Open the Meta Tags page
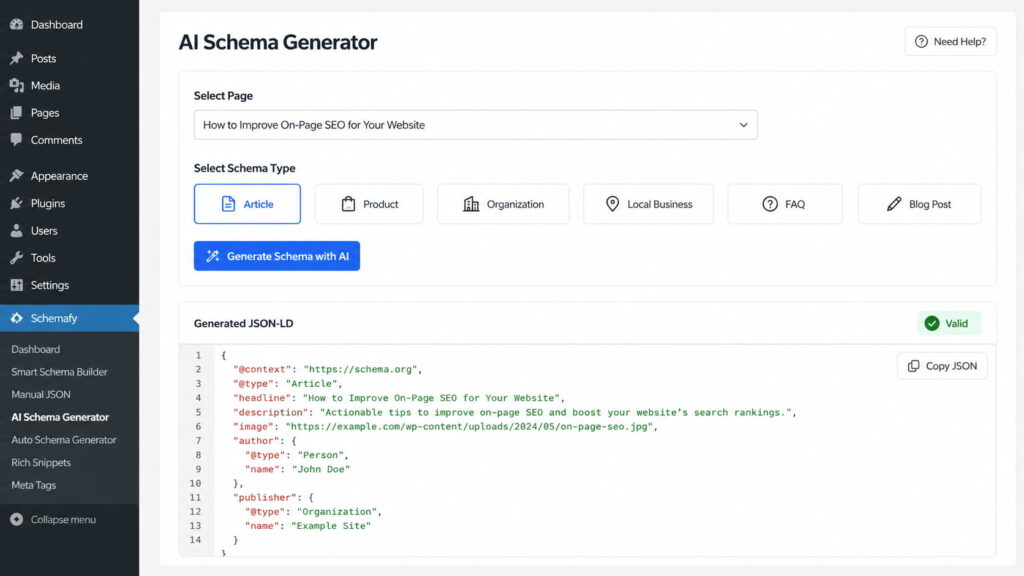 pyautogui.click(x=33, y=485)
